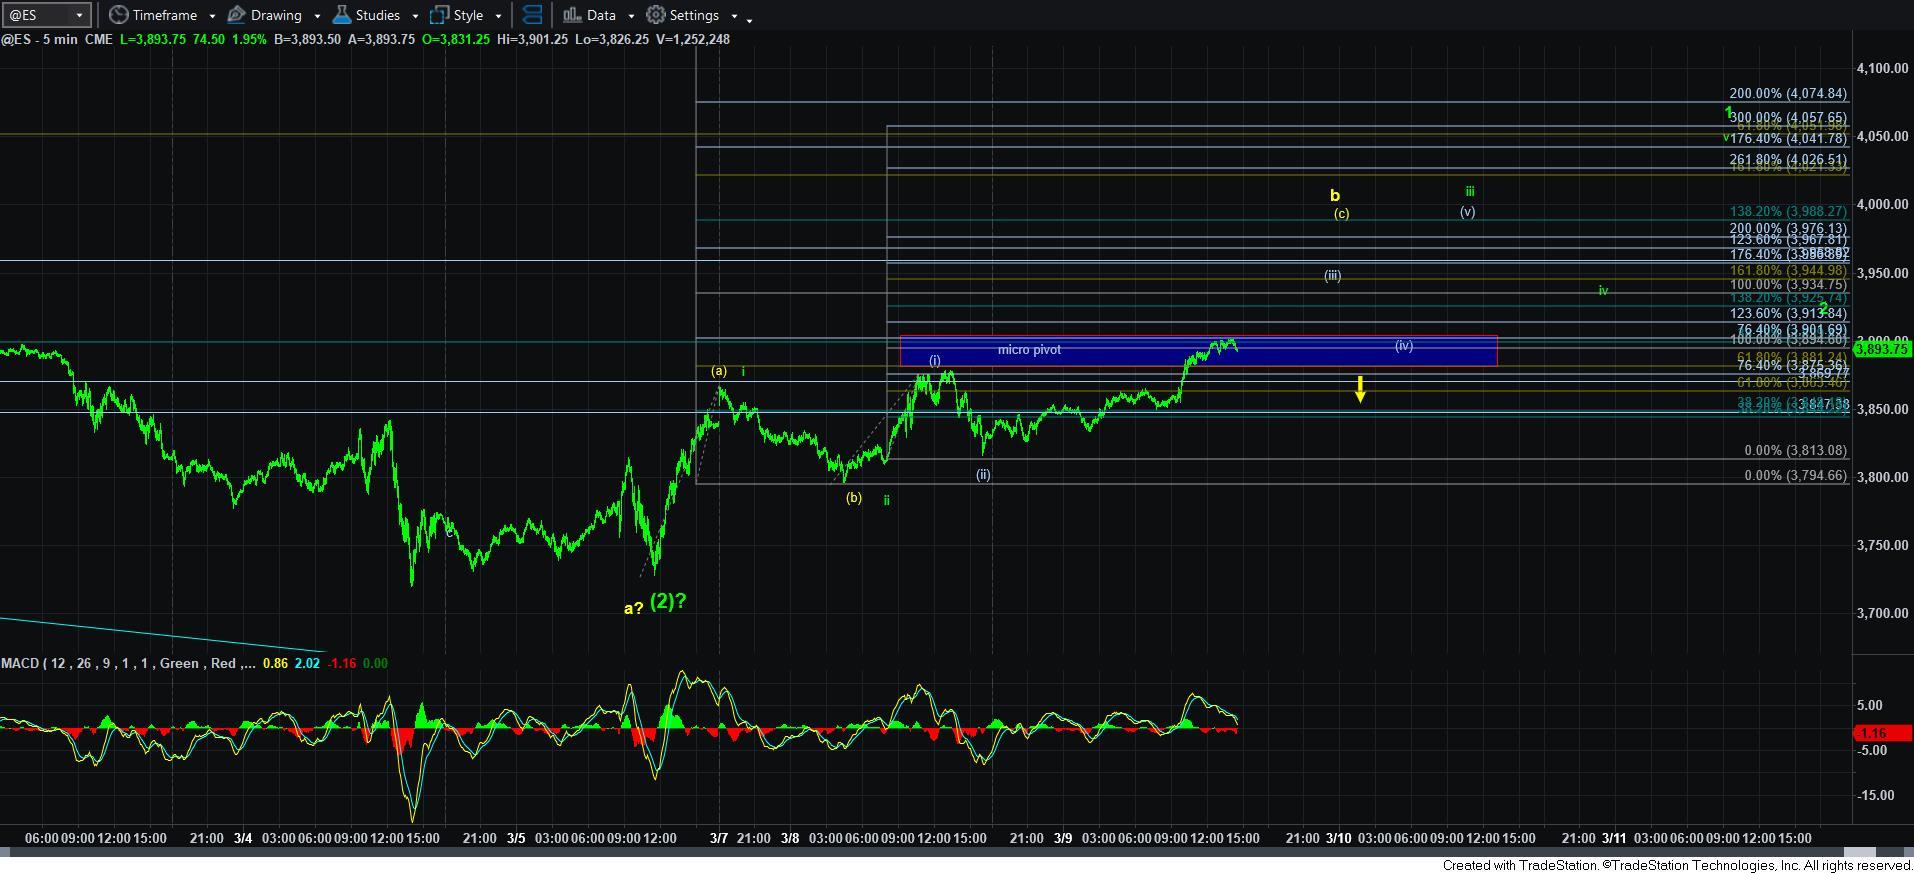Click the (iii) wave label
Viewport: 1914px width, 873px height.
coord(1332,276)
